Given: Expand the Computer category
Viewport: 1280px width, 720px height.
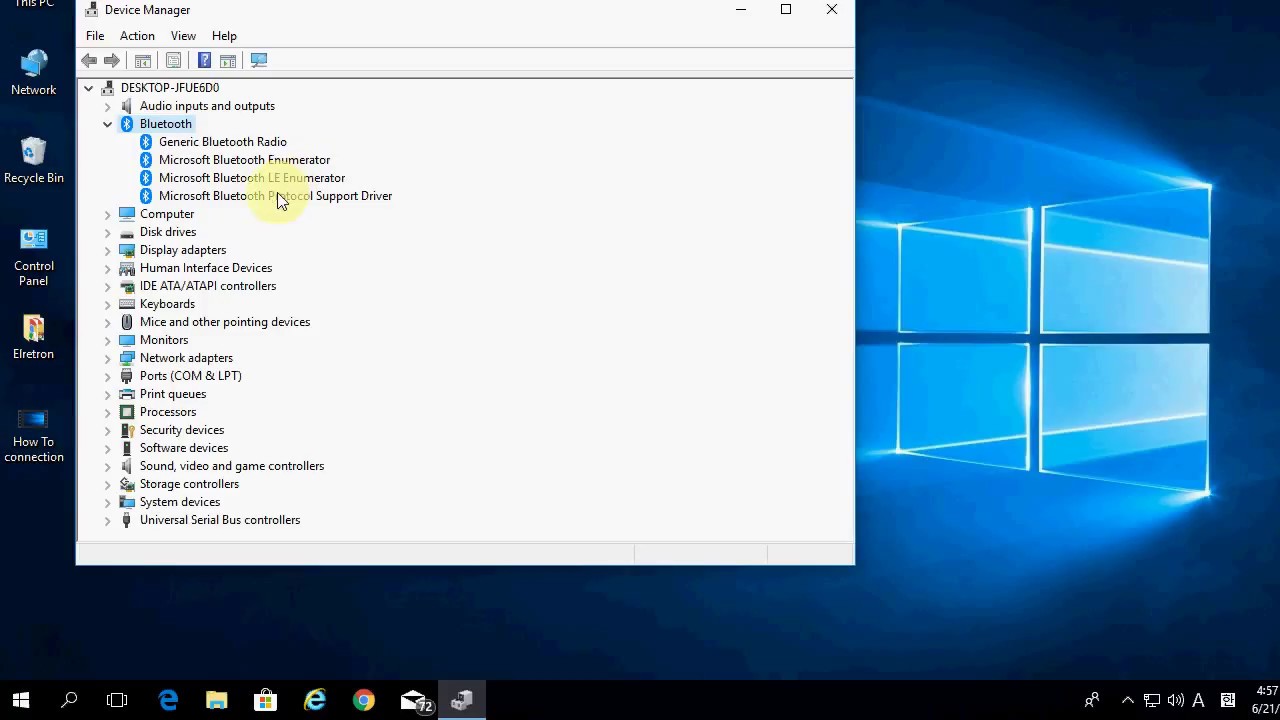Looking at the screenshot, I should pyautogui.click(x=107, y=214).
